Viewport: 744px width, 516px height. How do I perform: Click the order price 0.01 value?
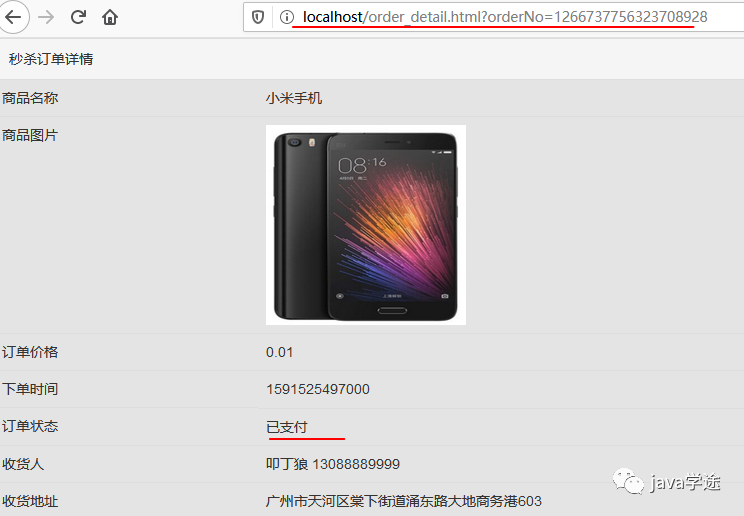pyautogui.click(x=279, y=352)
